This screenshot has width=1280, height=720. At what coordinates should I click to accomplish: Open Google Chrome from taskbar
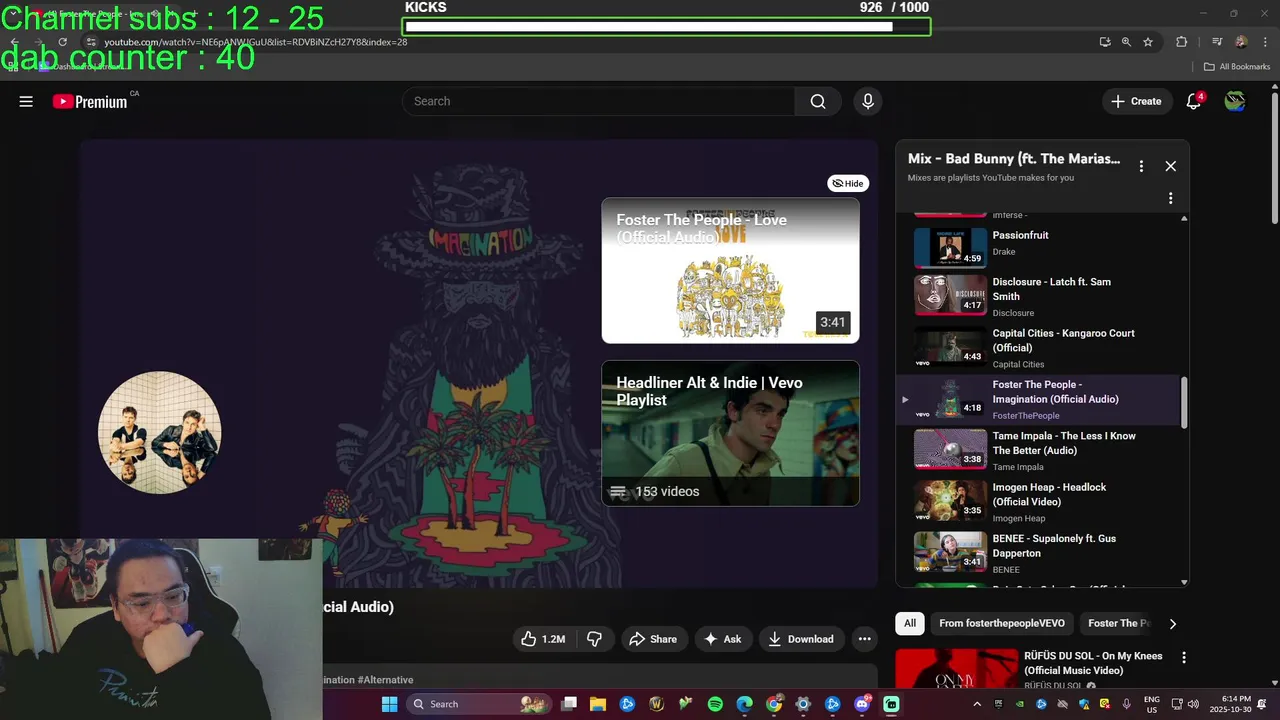pyautogui.click(x=774, y=704)
